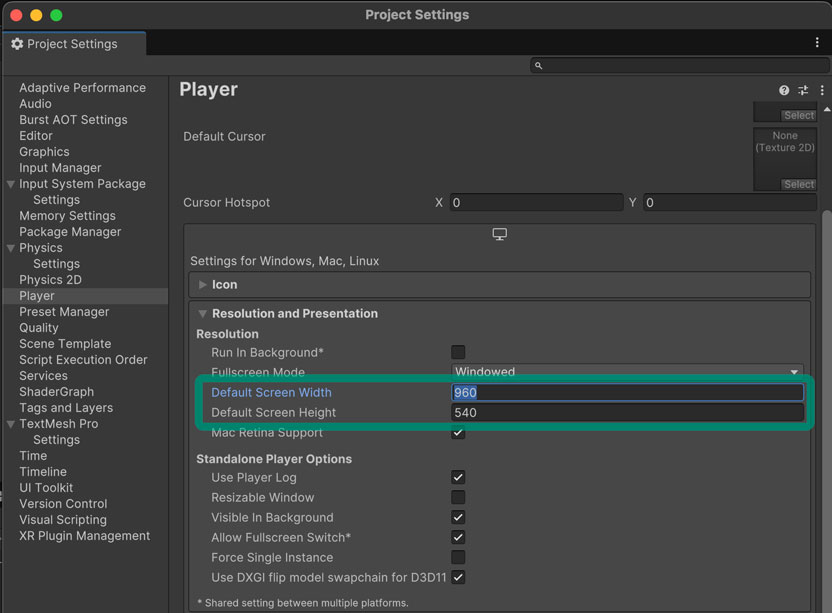Open Adaptive Performance settings
The width and height of the screenshot is (832, 613).
82,88
